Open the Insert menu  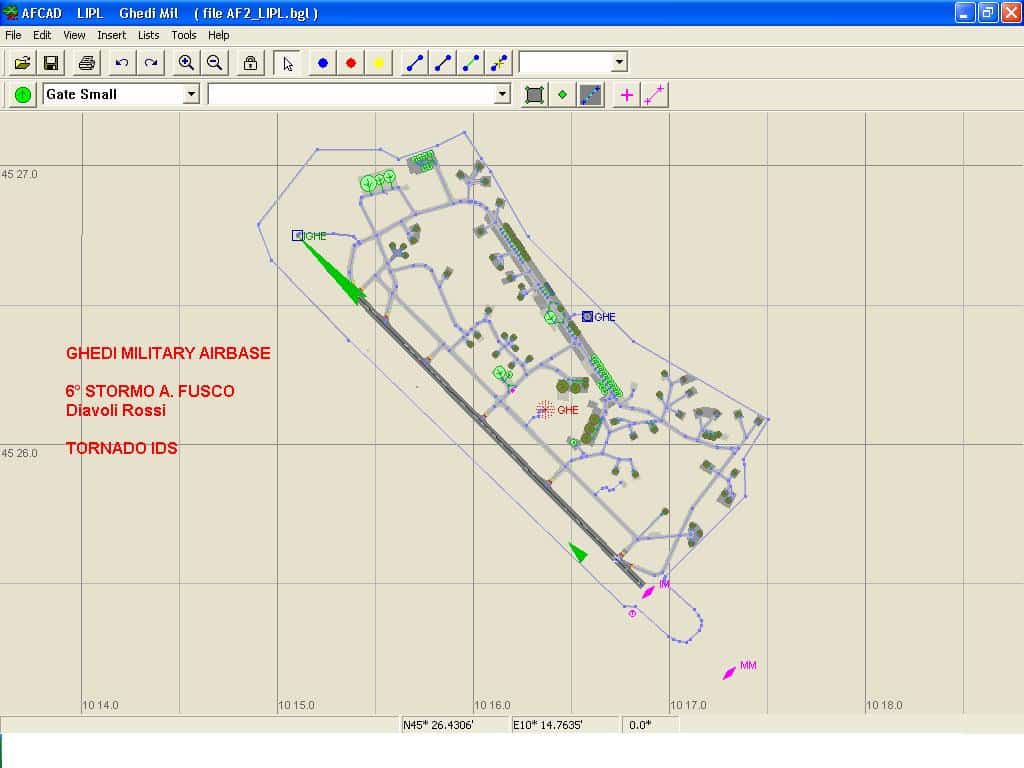tap(111, 35)
